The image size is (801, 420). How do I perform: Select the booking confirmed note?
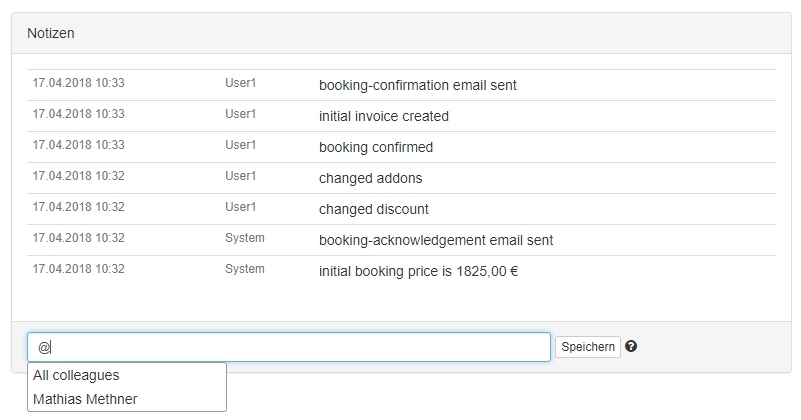[x=375, y=147]
